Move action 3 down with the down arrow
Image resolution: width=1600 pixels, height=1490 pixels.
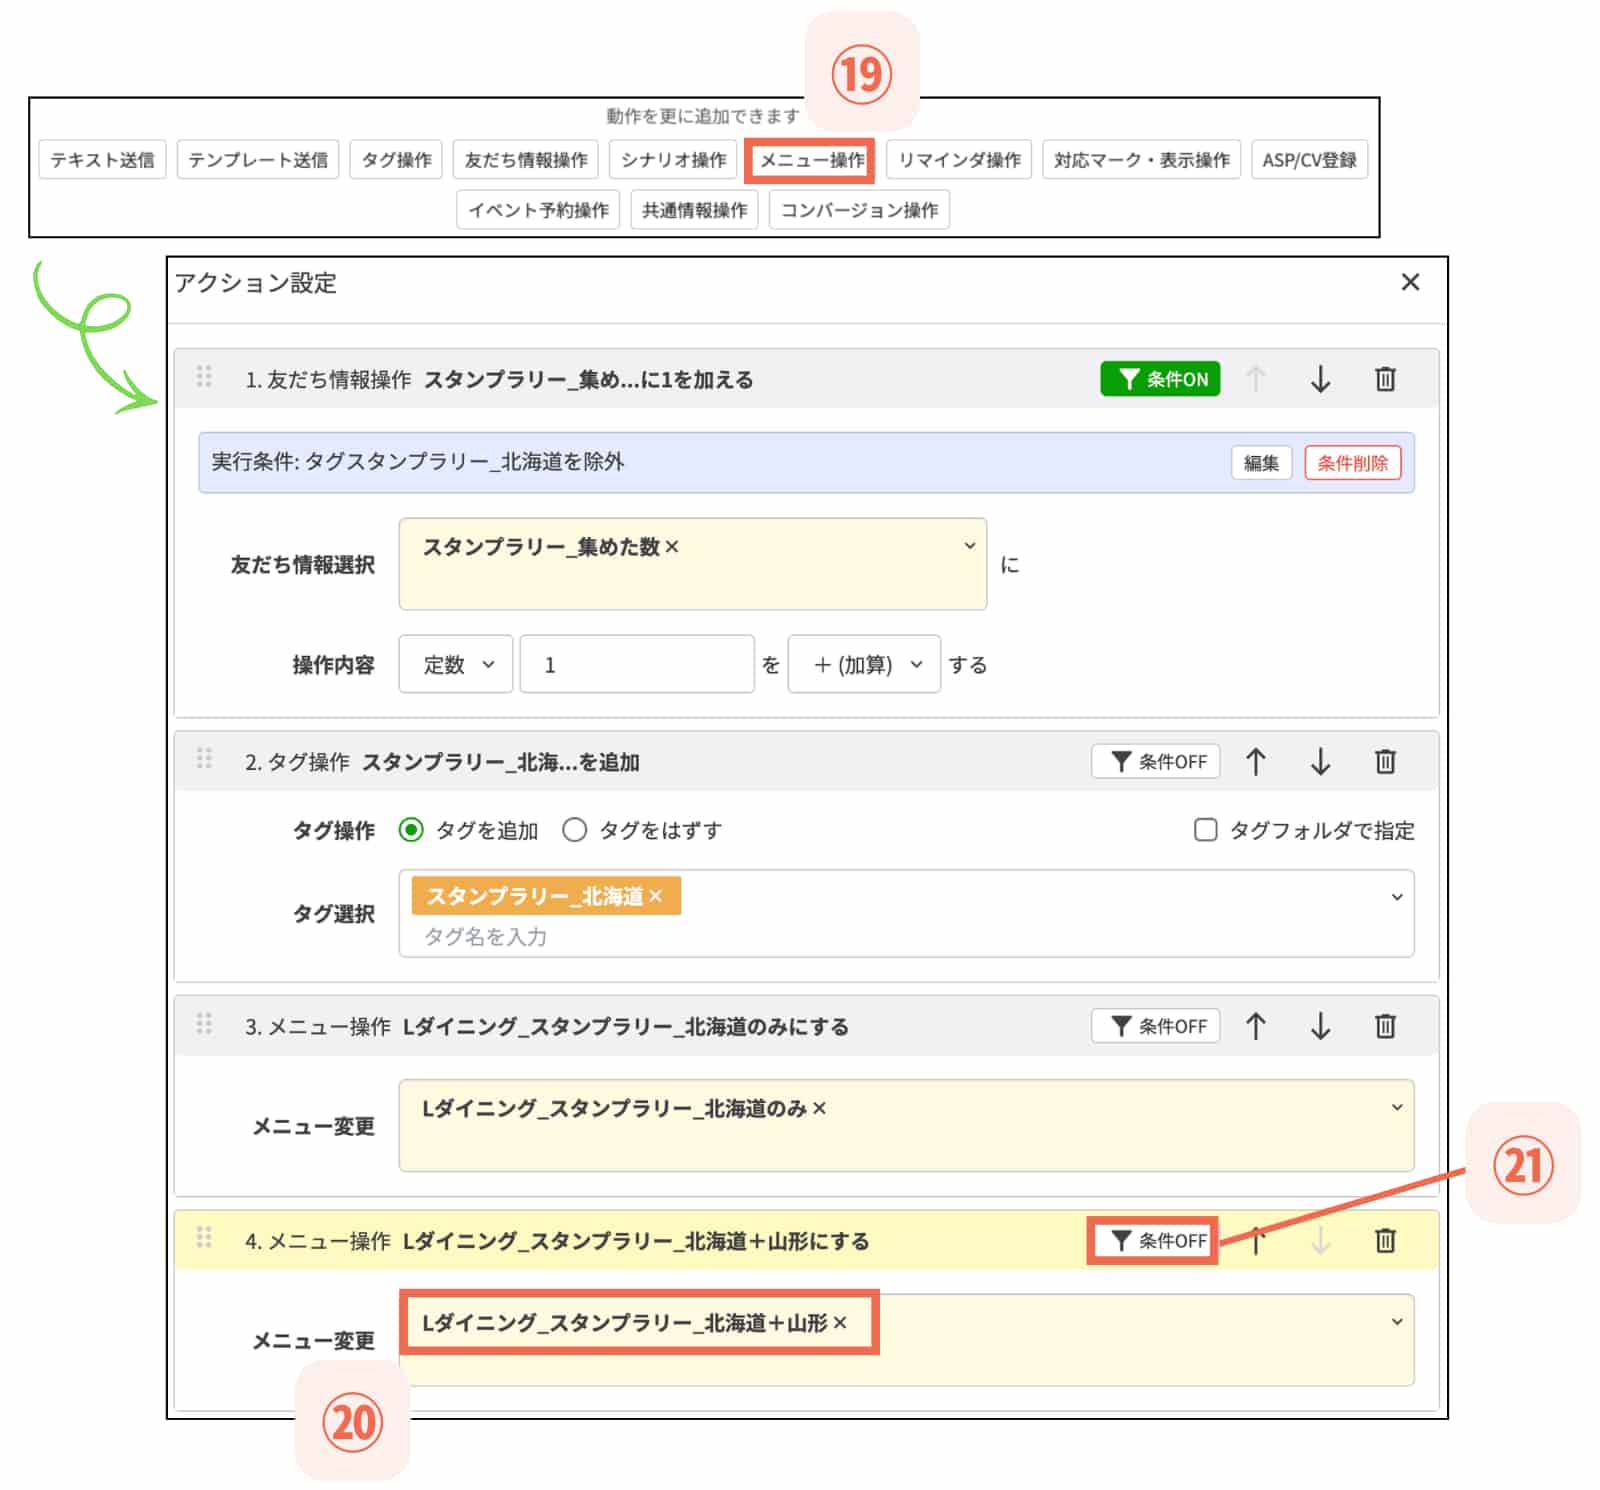point(1320,1025)
